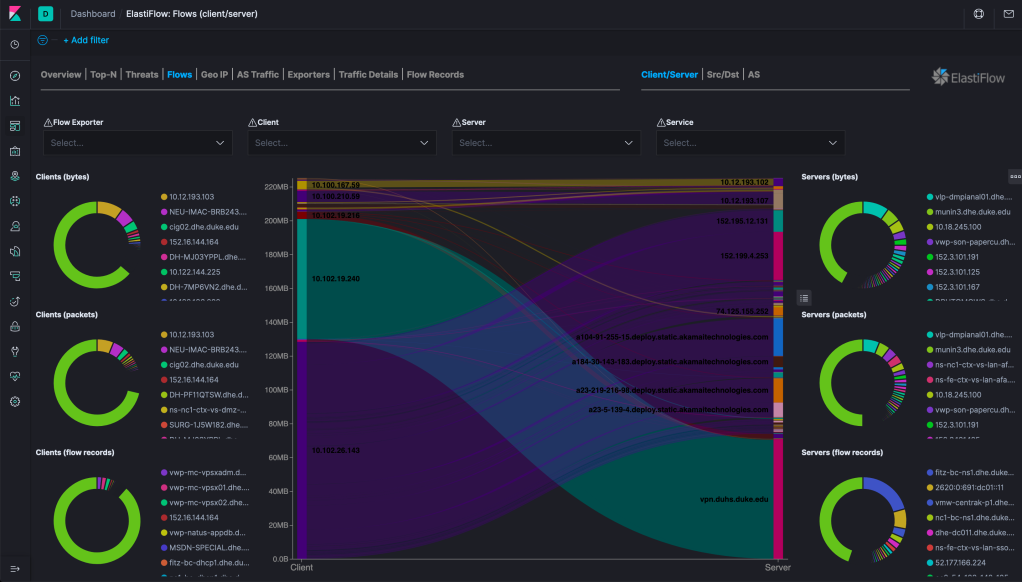Click the Clients (bytes) donut chart
The image size is (1022, 582).
pos(96,244)
